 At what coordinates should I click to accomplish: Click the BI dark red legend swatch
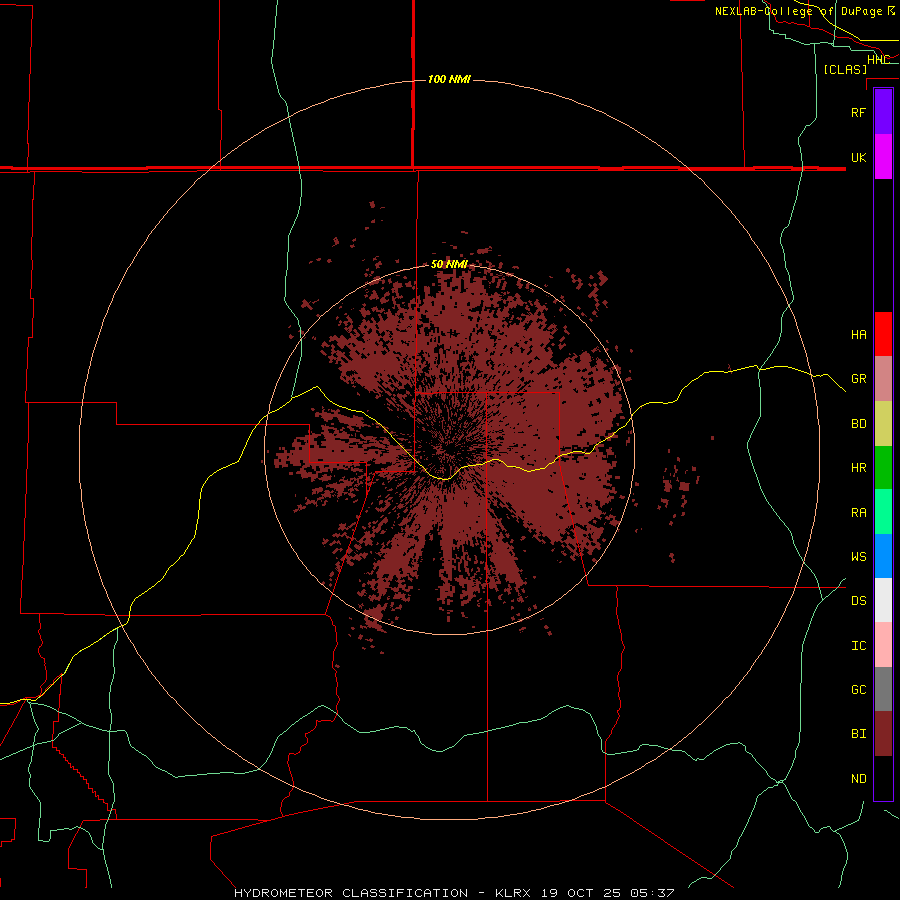point(883,734)
